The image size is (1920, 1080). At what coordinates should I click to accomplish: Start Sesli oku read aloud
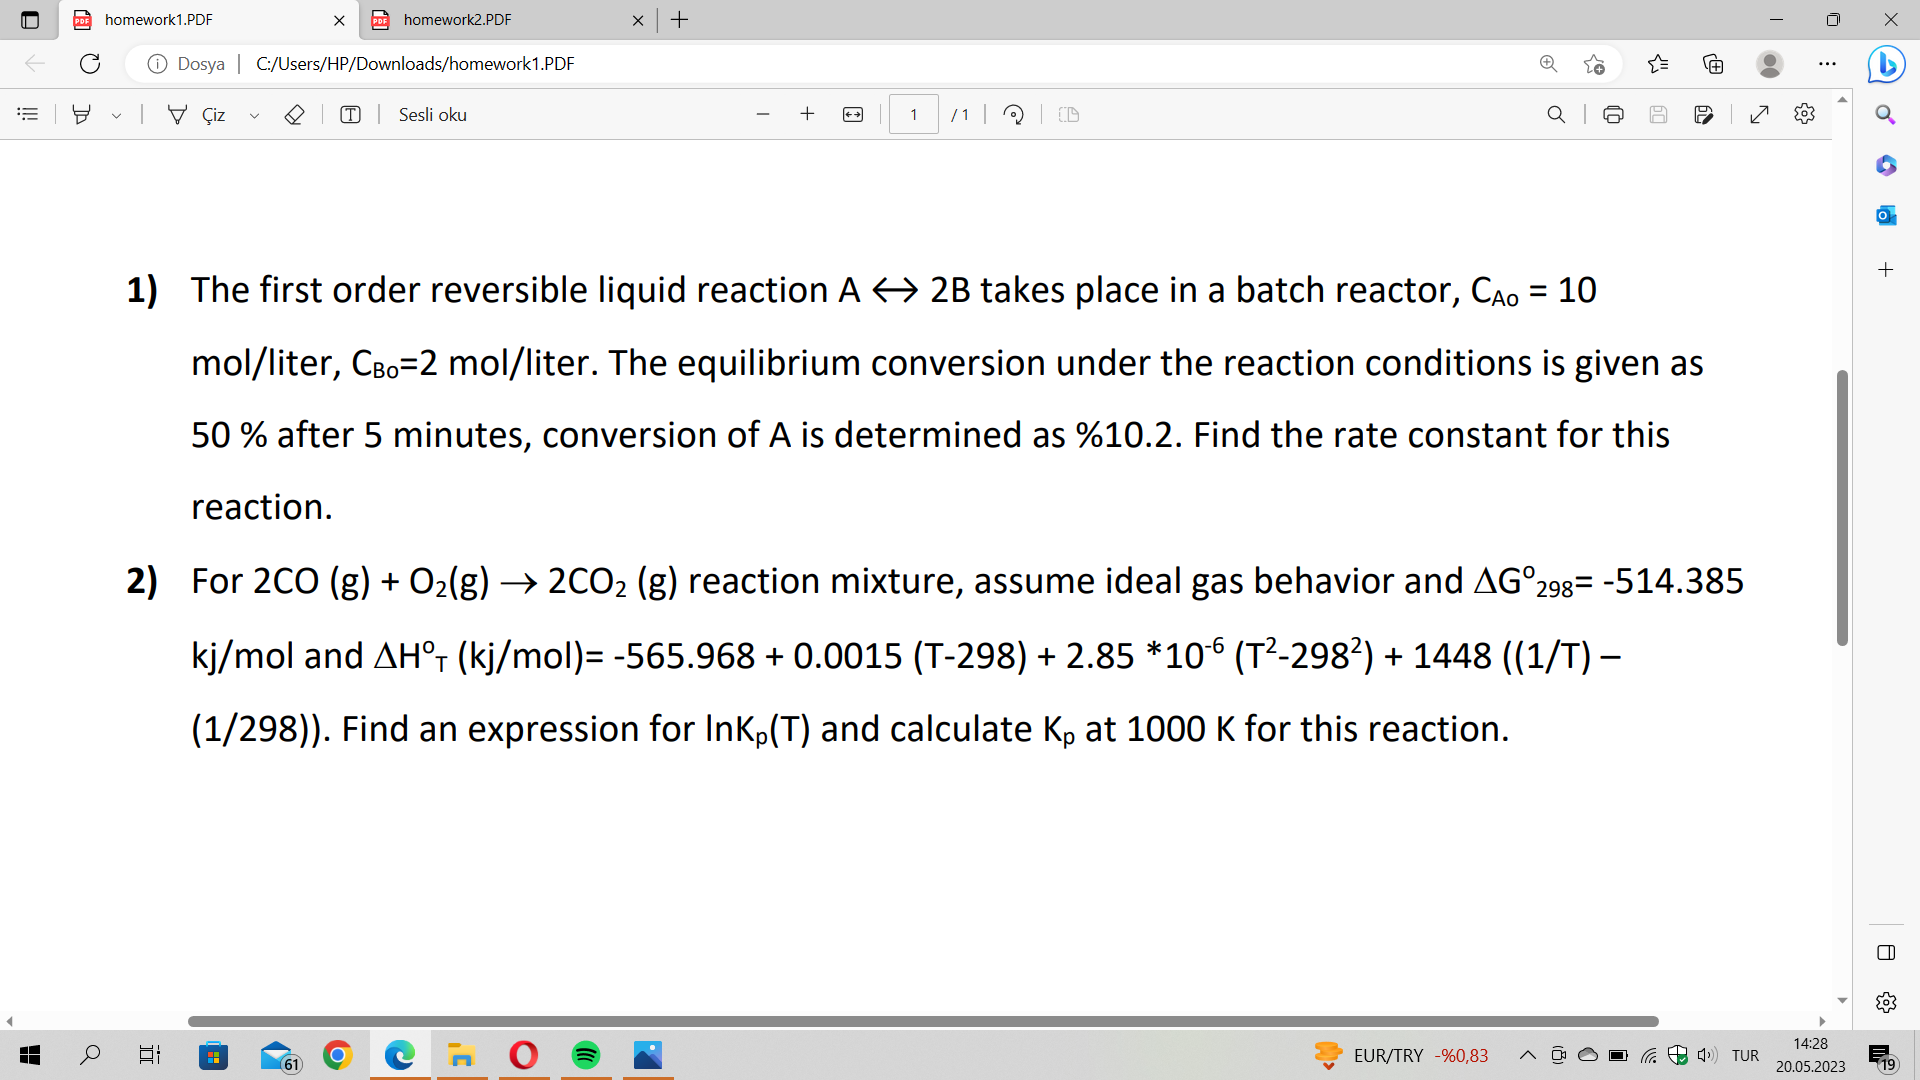432,114
